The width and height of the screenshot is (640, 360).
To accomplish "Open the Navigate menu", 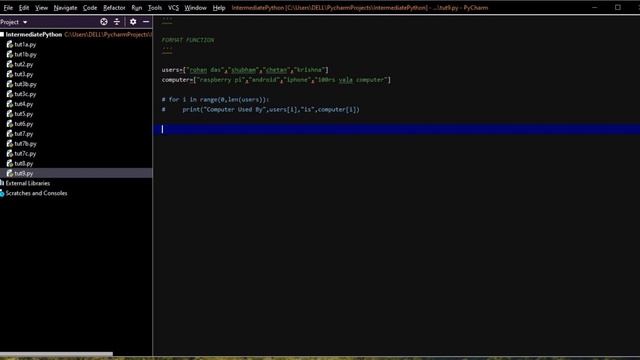I will [x=65, y=8].
